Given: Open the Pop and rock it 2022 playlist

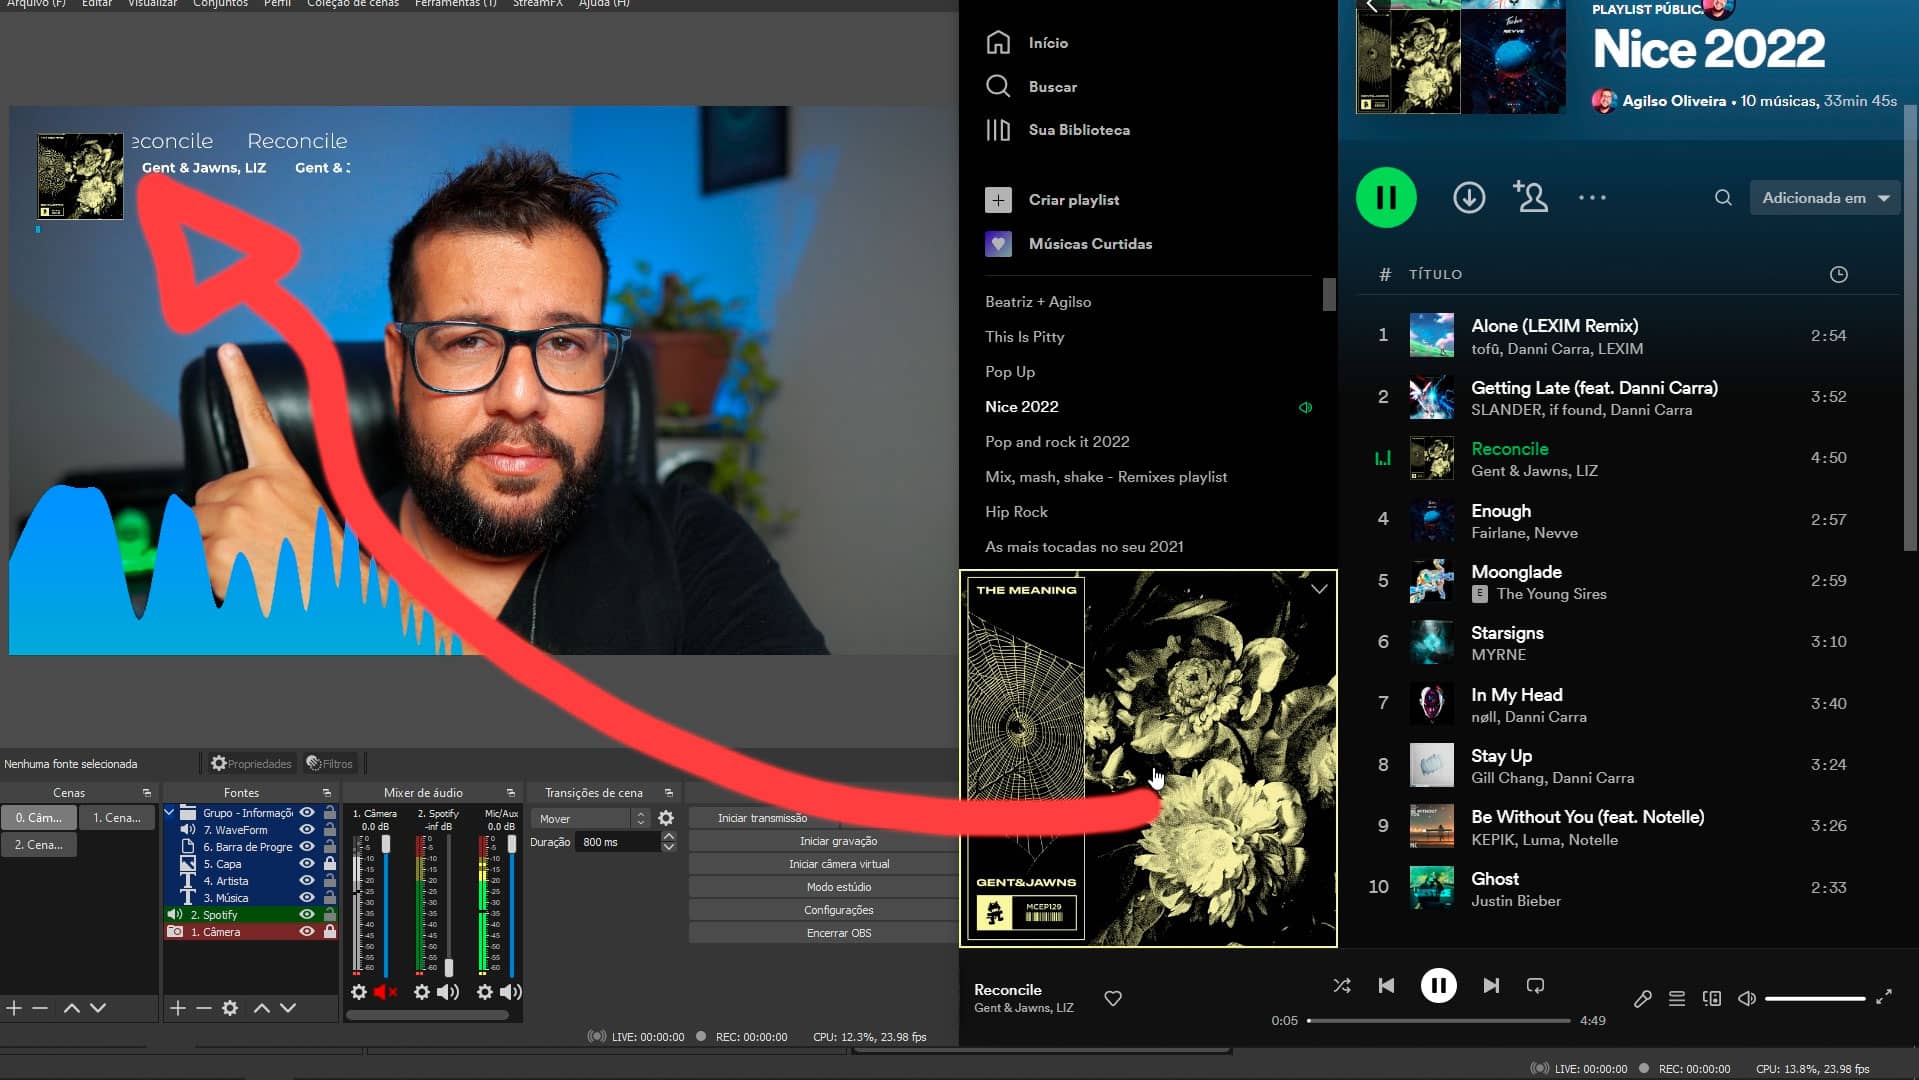Looking at the screenshot, I should pyautogui.click(x=1057, y=442).
